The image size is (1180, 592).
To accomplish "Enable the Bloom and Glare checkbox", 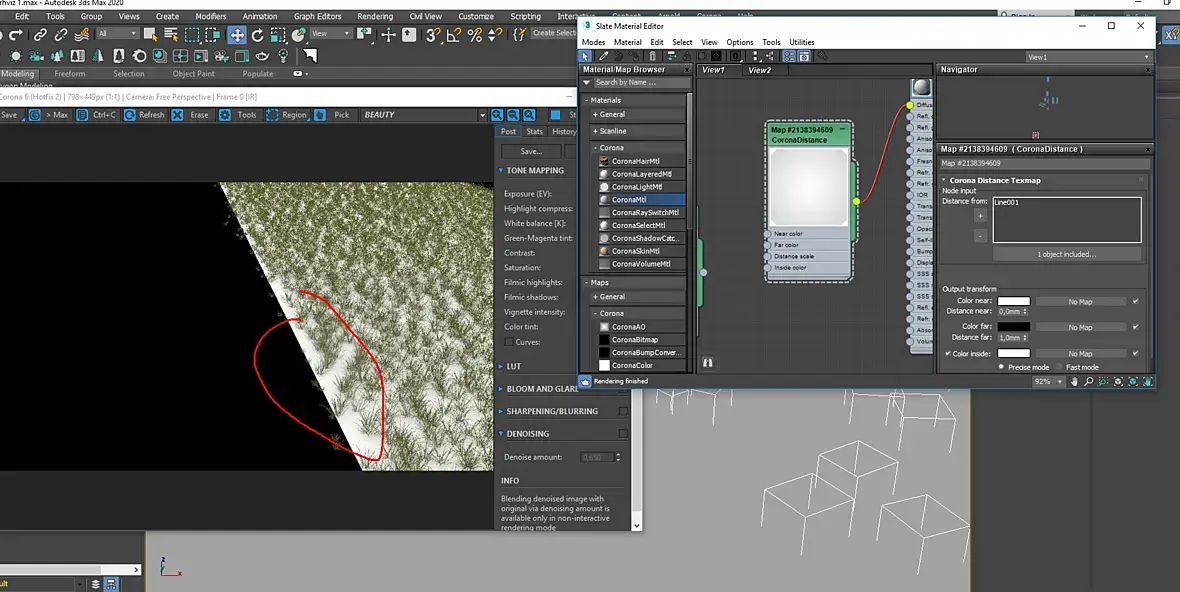I will (x=623, y=389).
